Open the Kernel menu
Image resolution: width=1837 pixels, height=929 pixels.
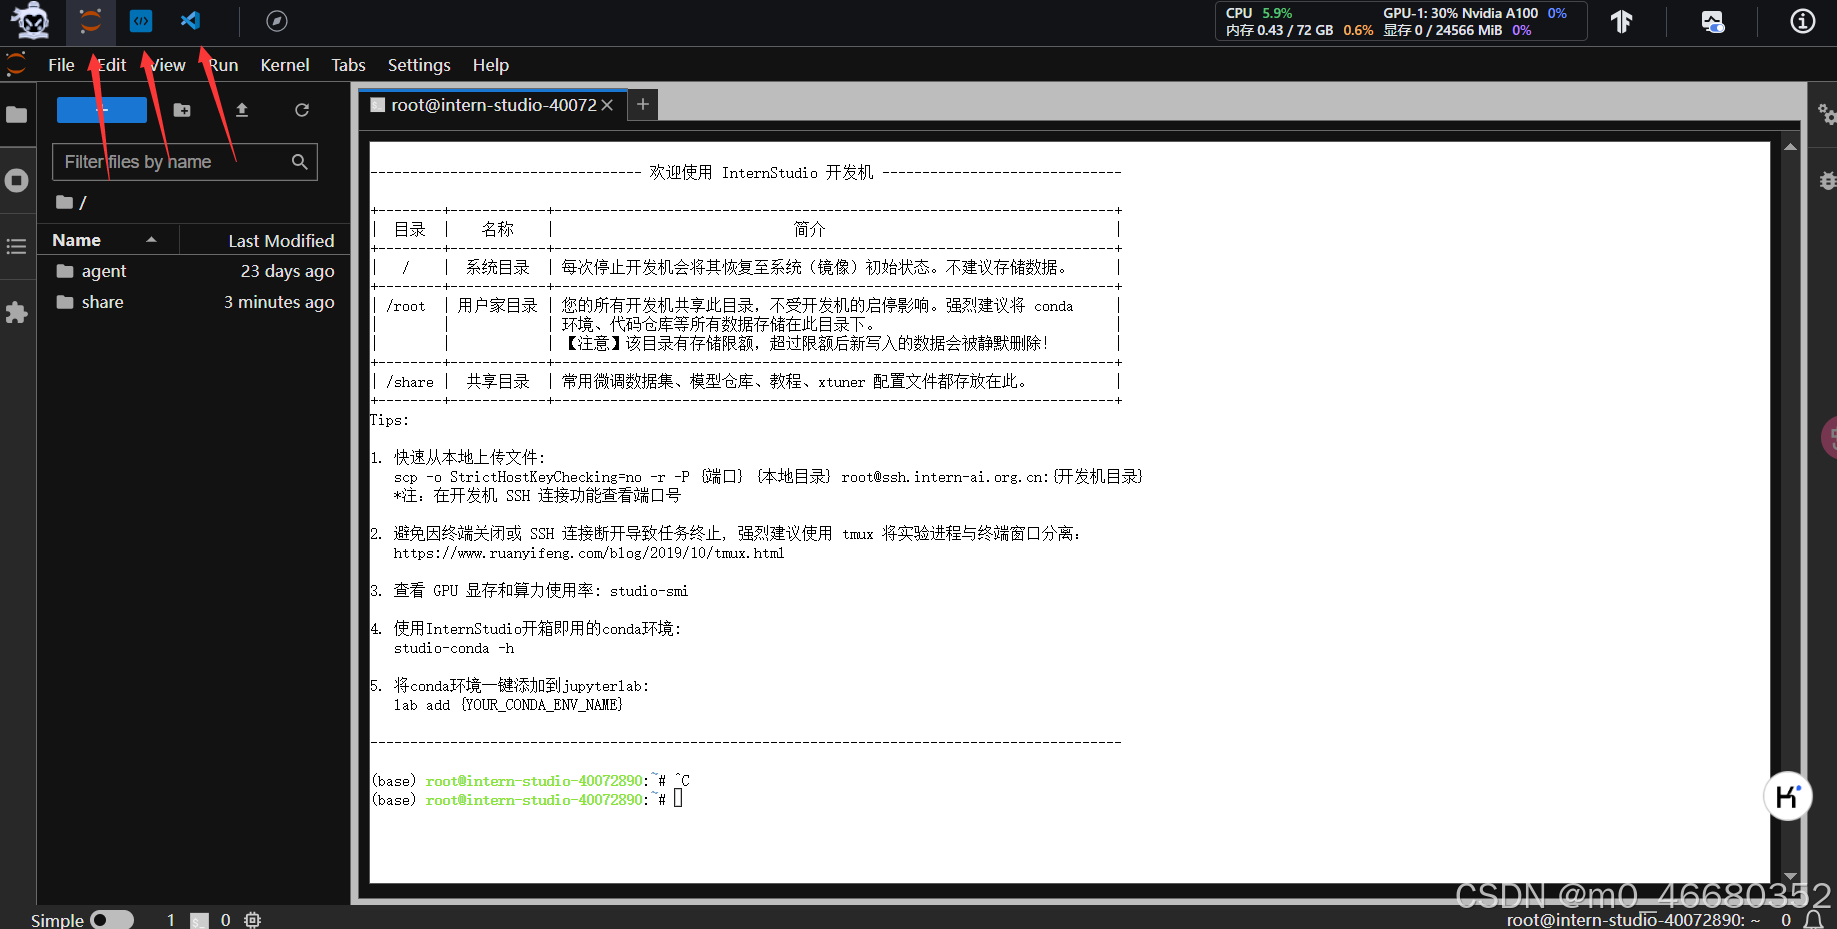coord(285,65)
